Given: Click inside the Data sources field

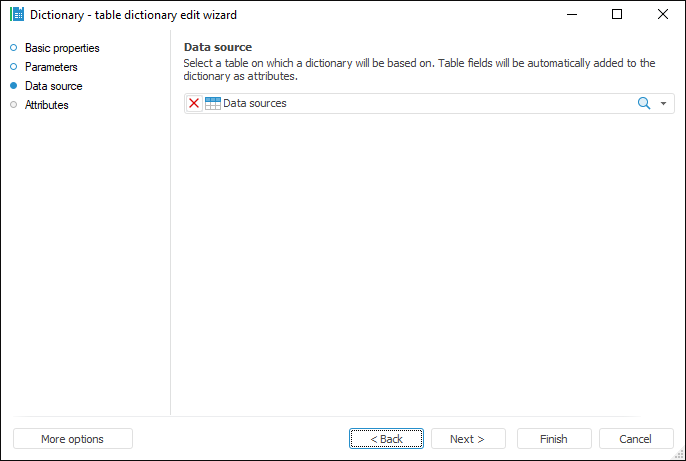Looking at the screenshot, I should tap(420, 103).
